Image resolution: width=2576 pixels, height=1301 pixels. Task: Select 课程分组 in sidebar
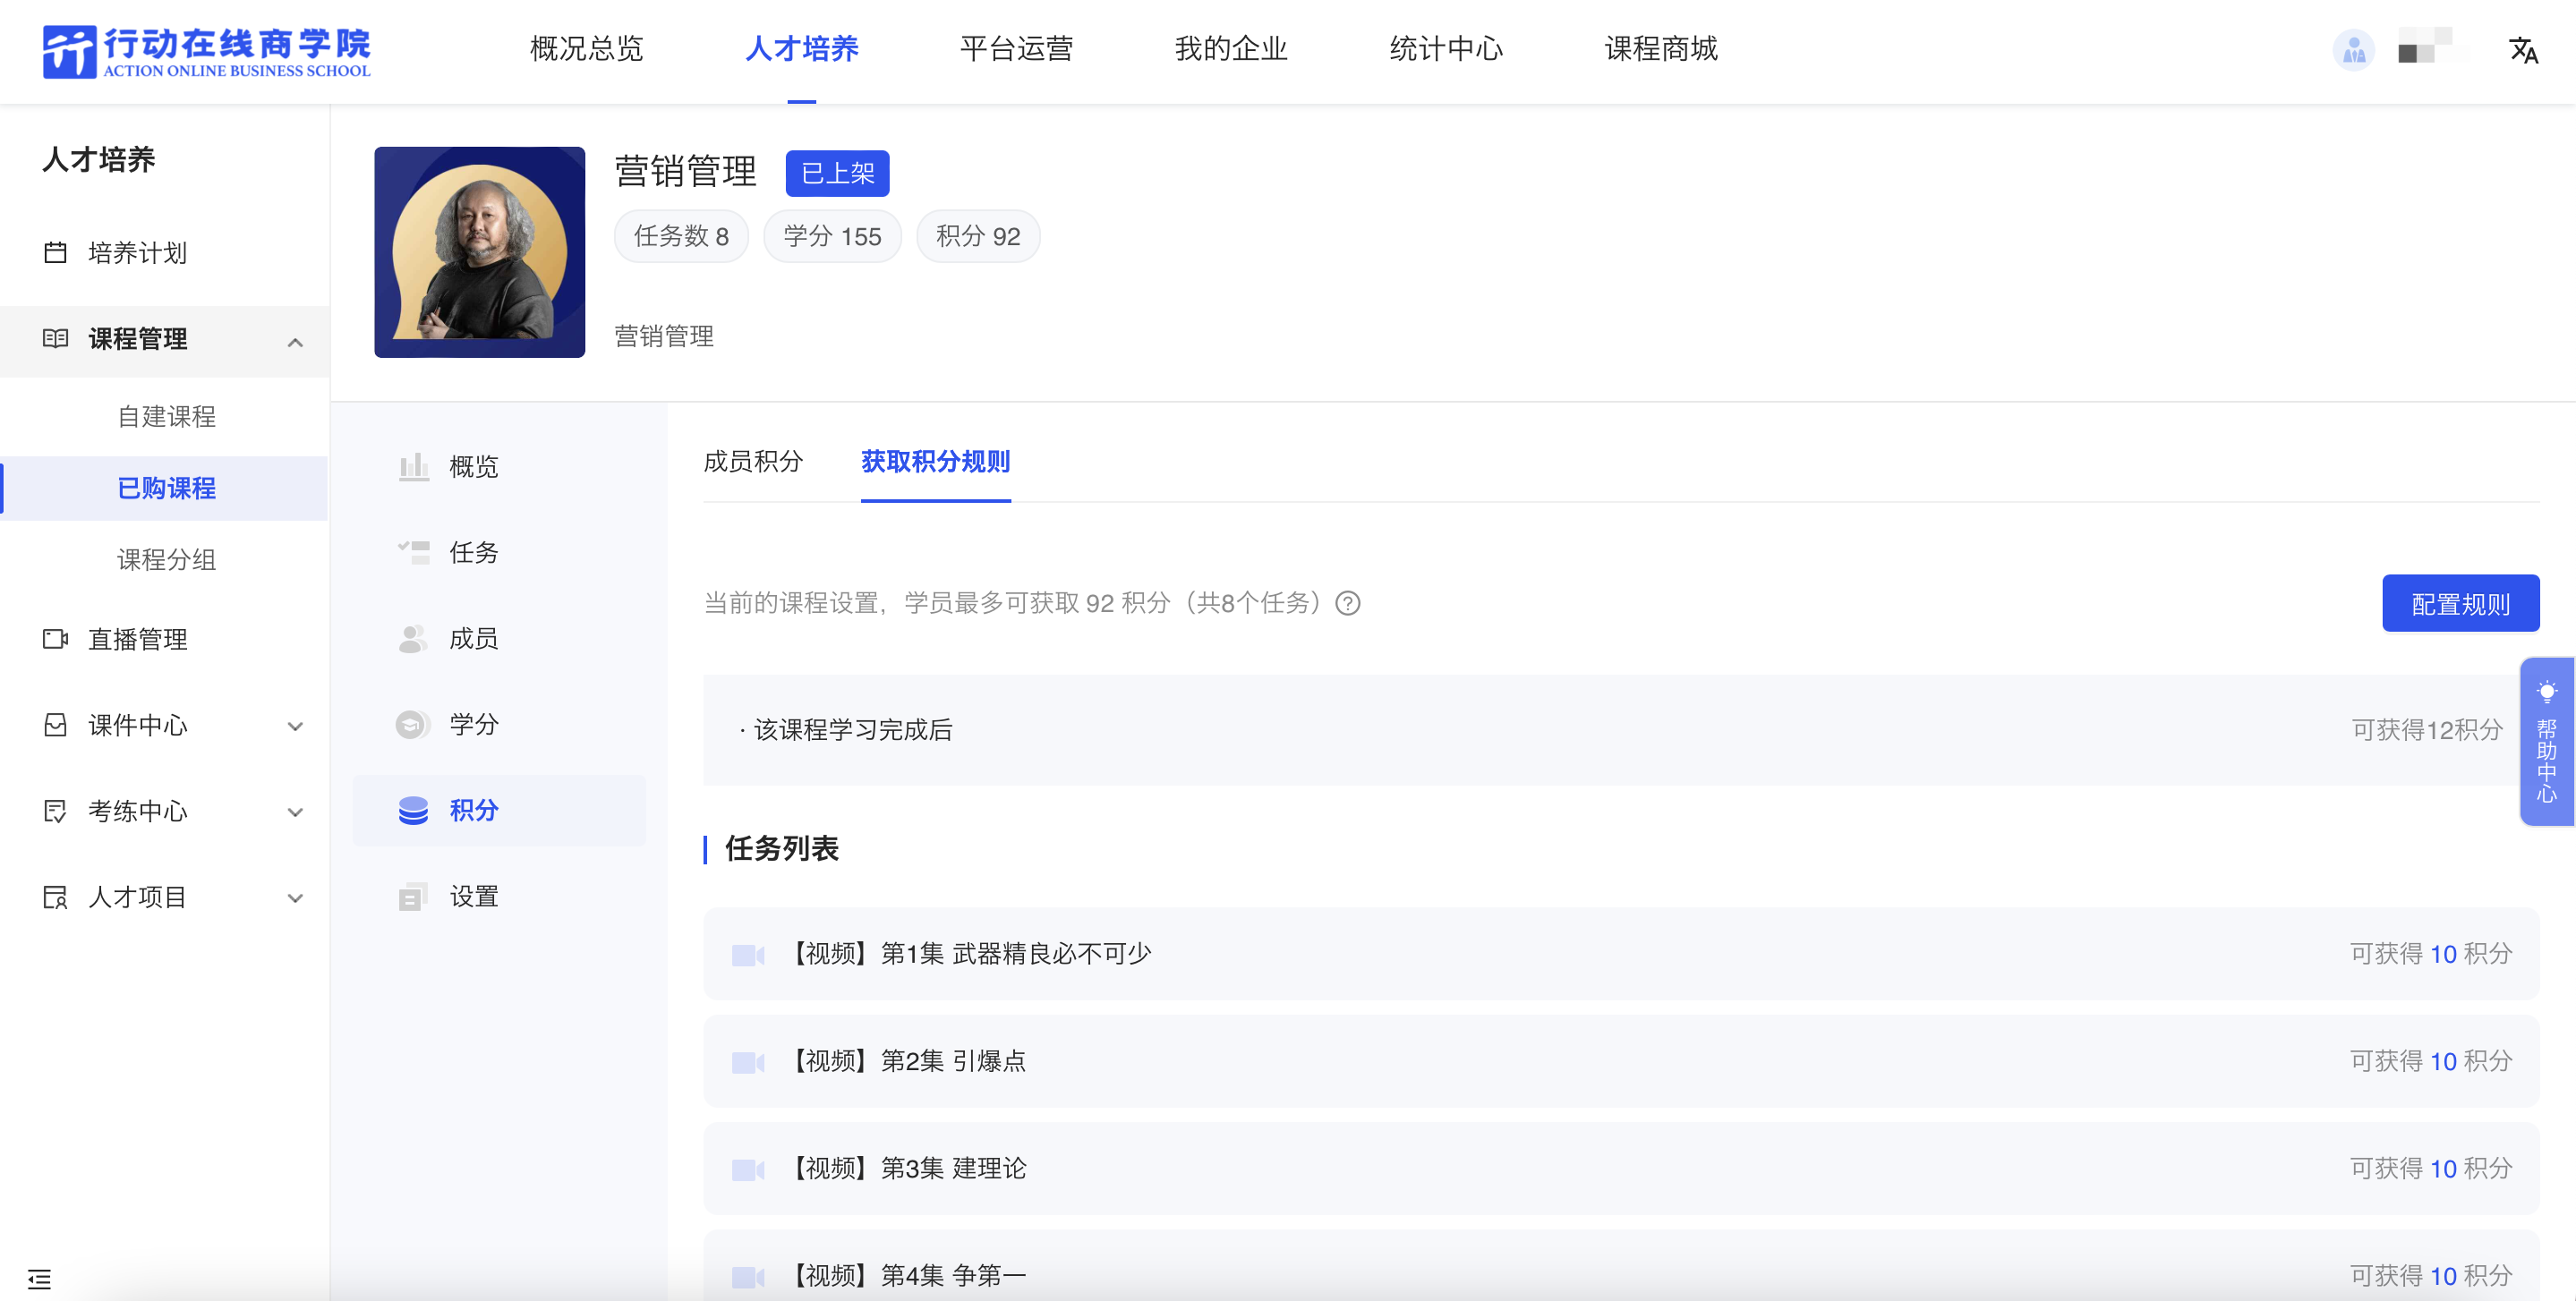click(x=166, y=559)
